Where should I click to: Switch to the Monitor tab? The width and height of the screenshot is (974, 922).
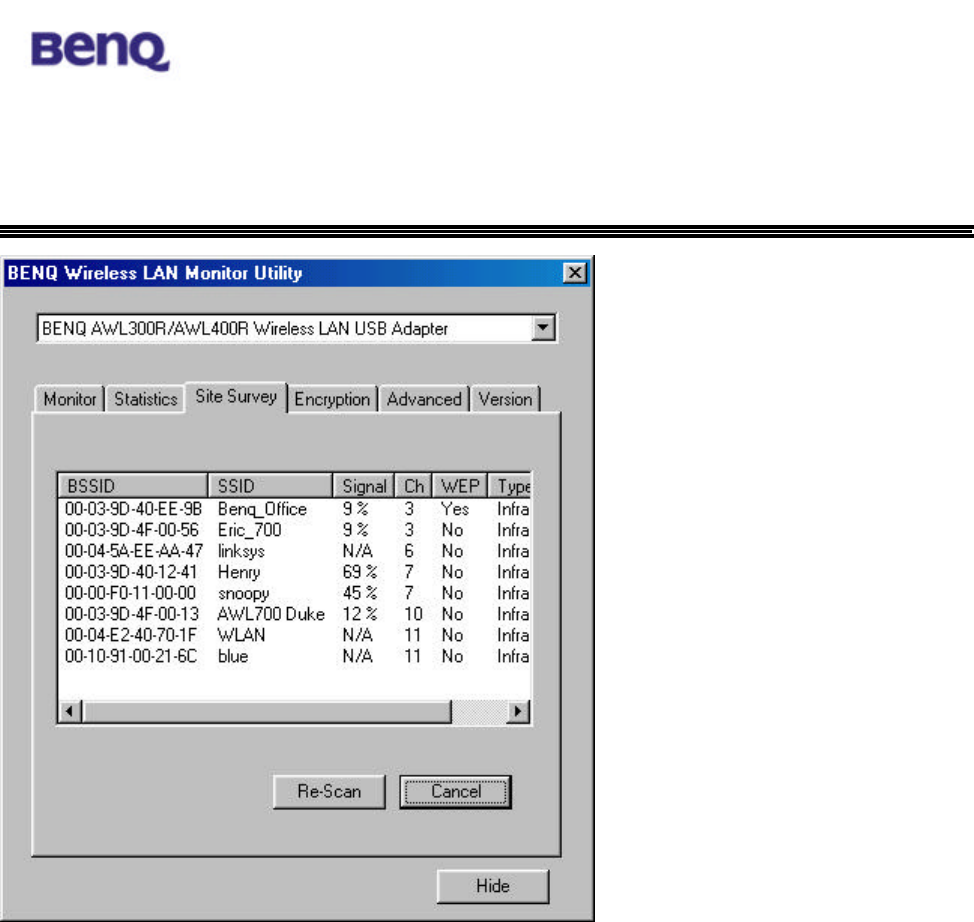click(x=70, y=399)
